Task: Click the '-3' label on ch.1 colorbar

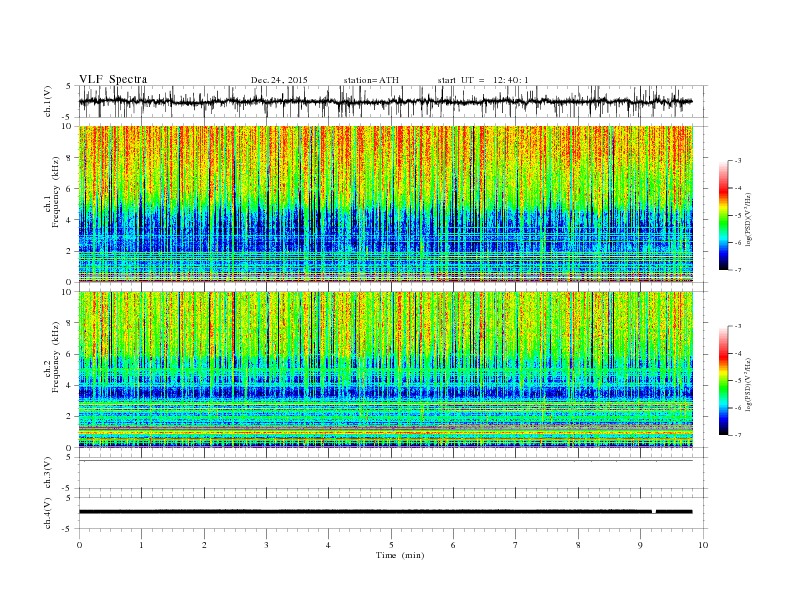Action: [x=738, y=161]
